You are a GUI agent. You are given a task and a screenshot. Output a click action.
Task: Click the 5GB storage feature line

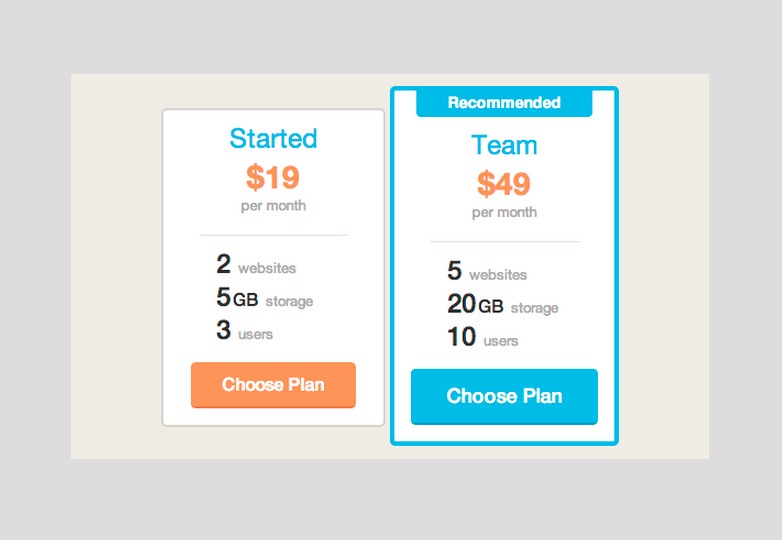tap(264, 298)
